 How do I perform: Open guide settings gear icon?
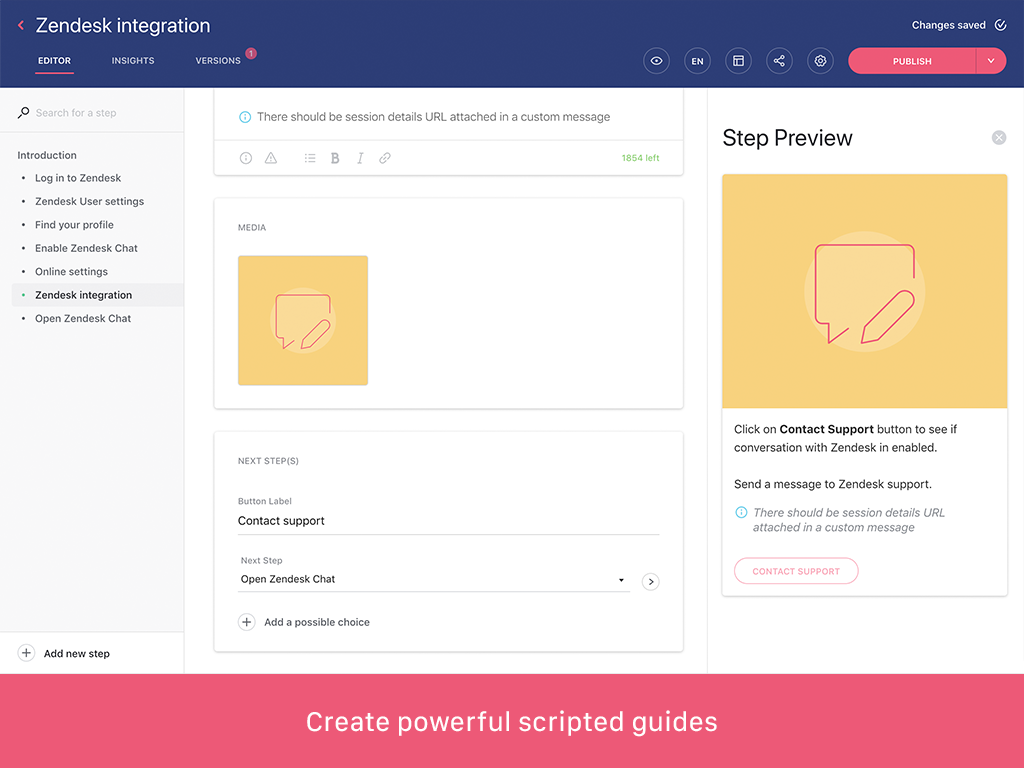coord(821,61)
